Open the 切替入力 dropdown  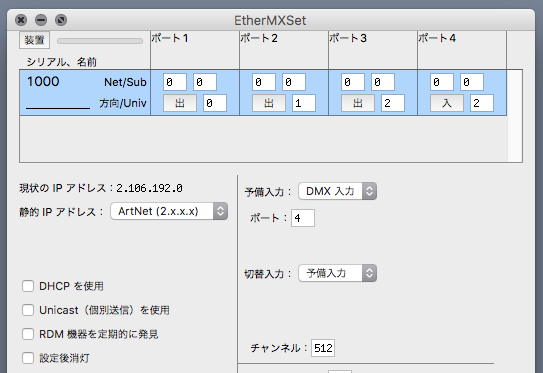click(x=337, y=273)
